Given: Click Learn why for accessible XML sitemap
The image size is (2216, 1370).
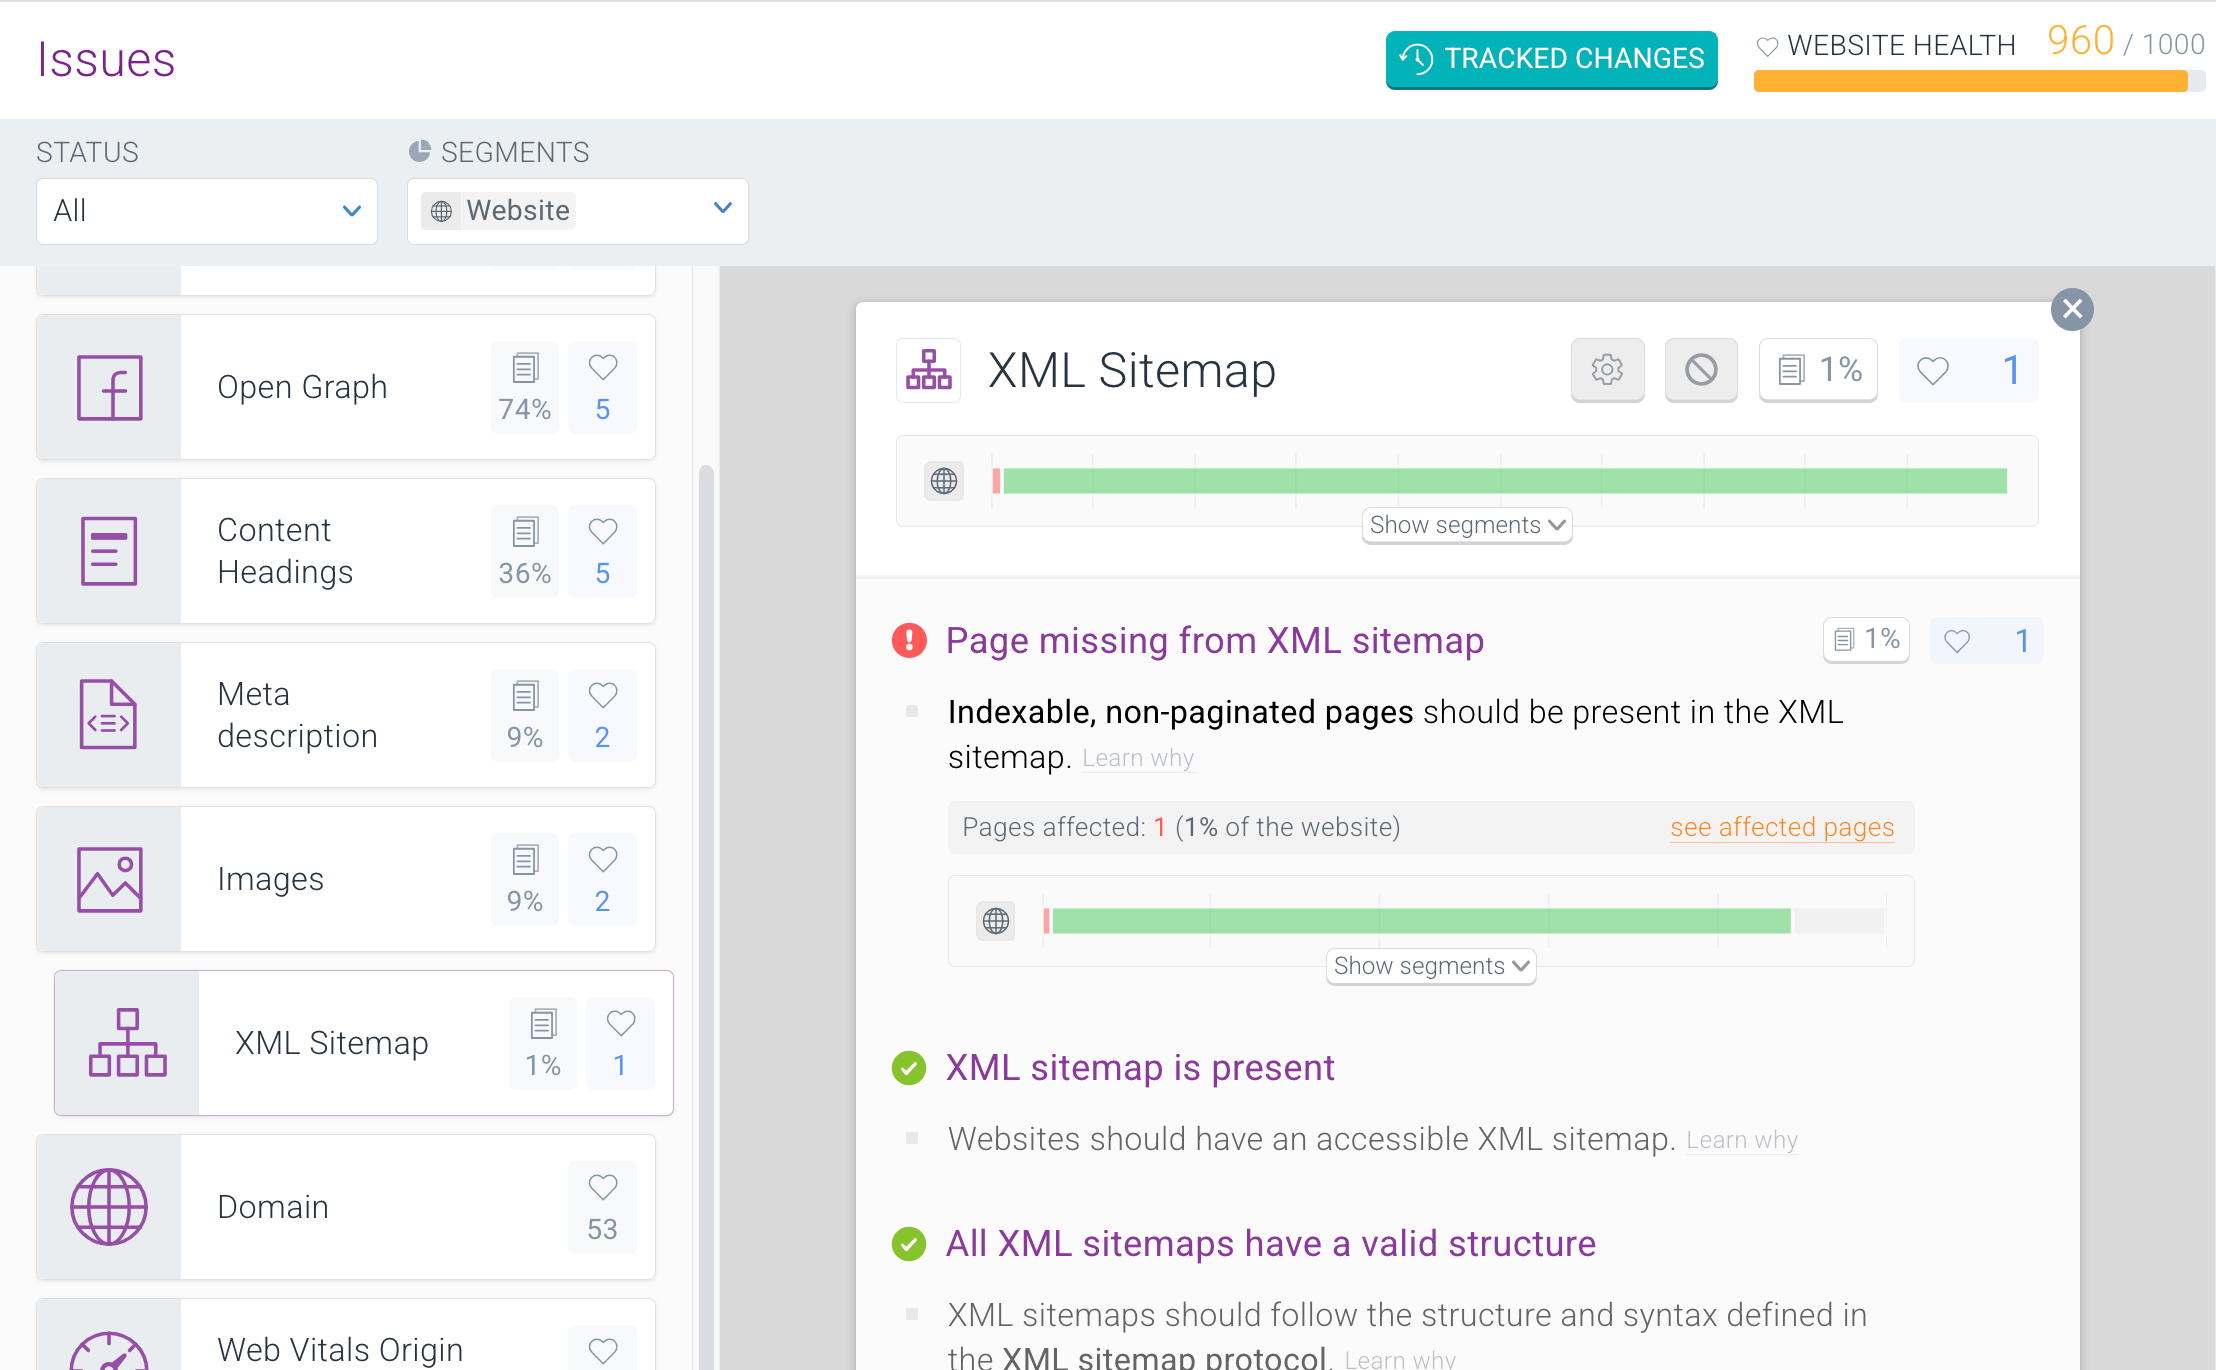Looking at the screenshot, I should click(1742, 1140).
